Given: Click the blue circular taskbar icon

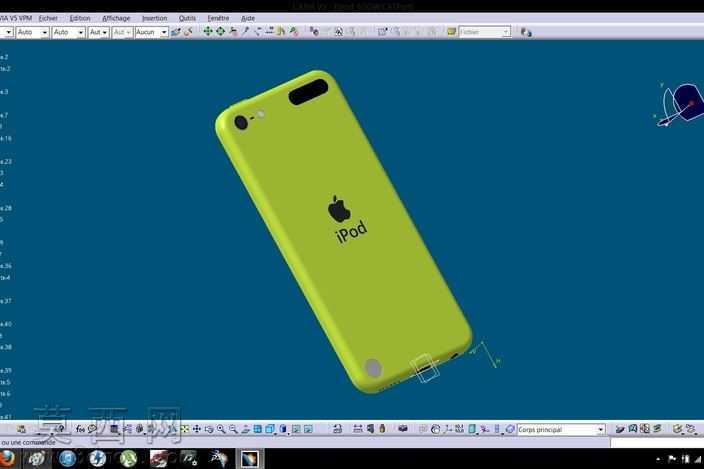Looking at the screenshot, I should pos(67,459).
